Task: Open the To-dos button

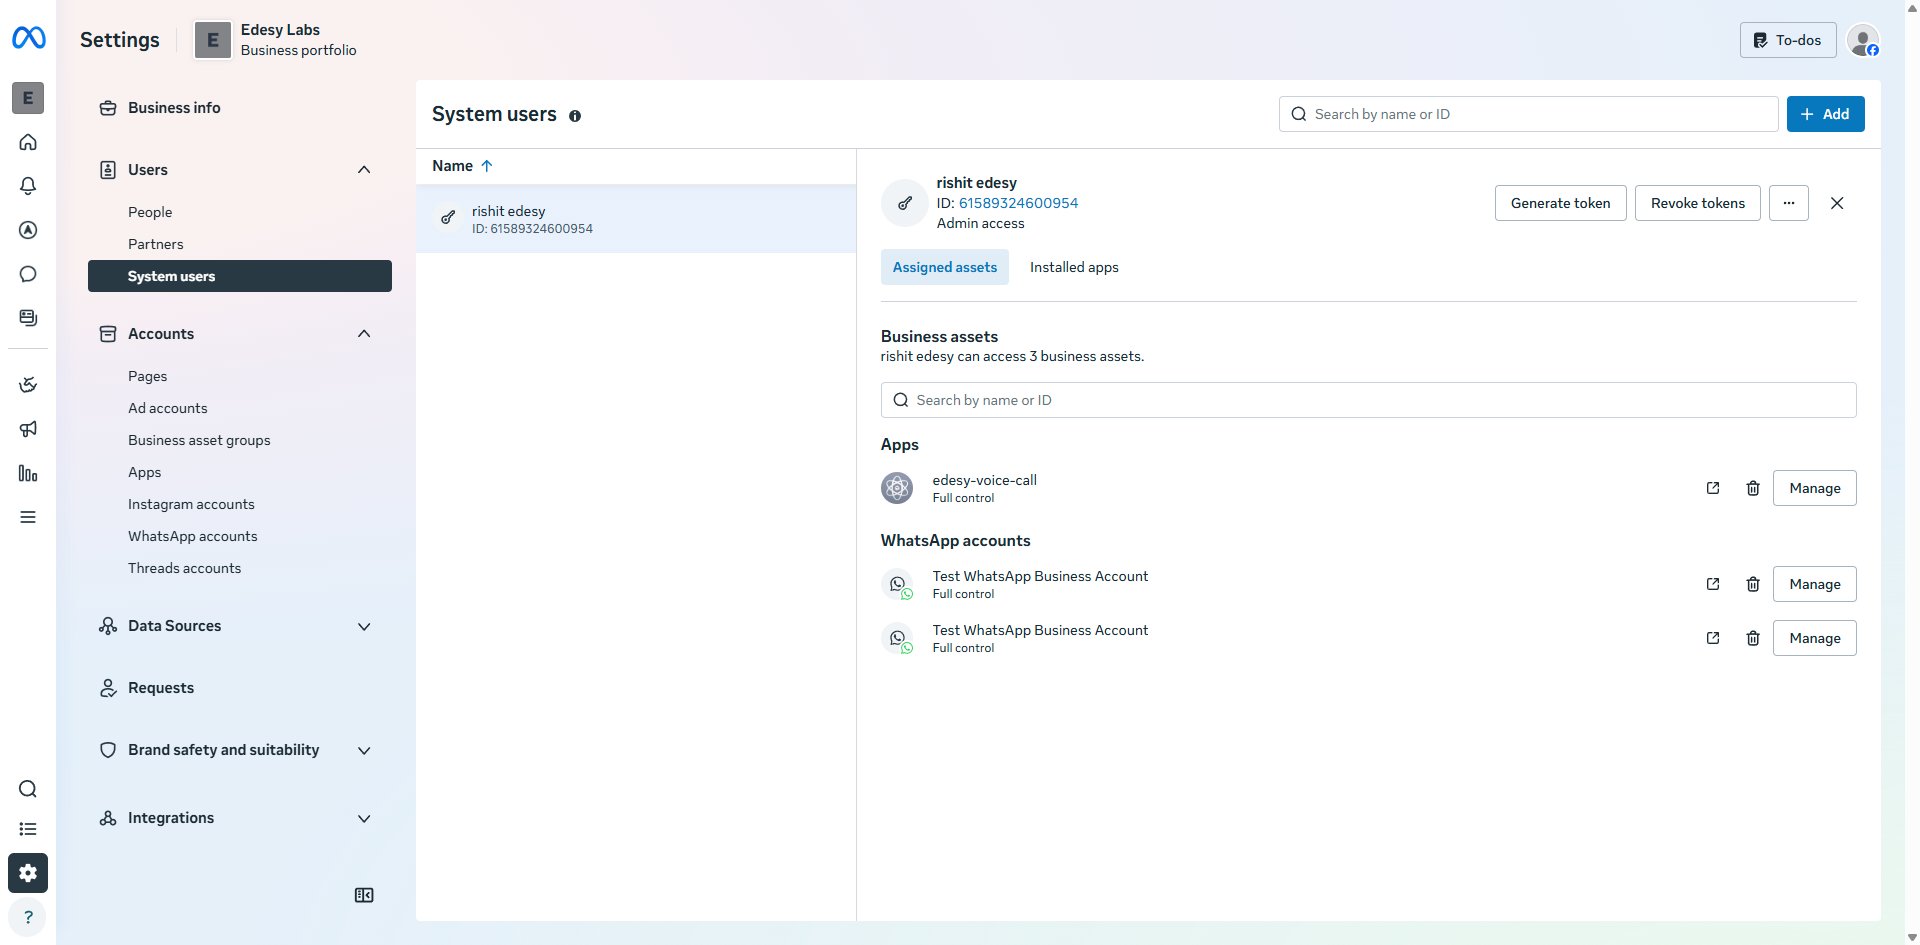Action: point(1788,40)
